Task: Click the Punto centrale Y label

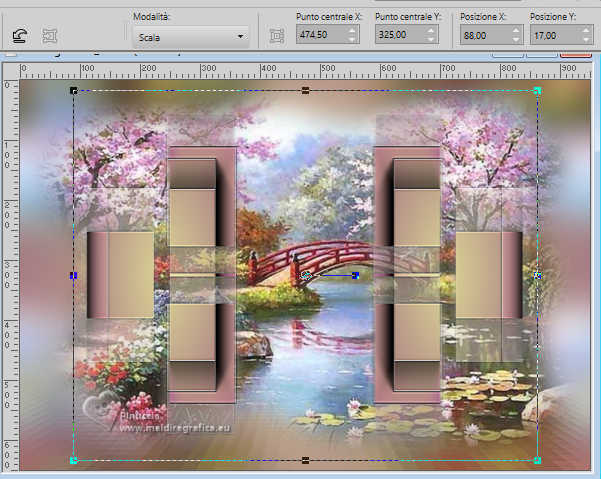Action: tap(408, 17)
